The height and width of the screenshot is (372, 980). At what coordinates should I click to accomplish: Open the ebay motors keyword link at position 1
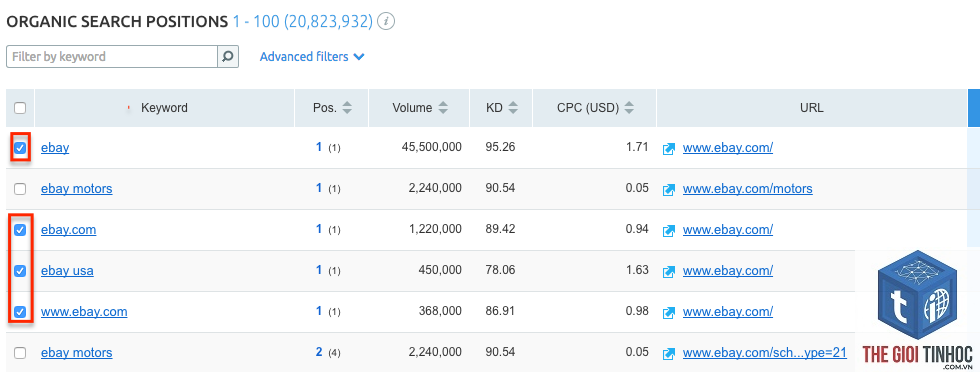(x=77, y=189)
